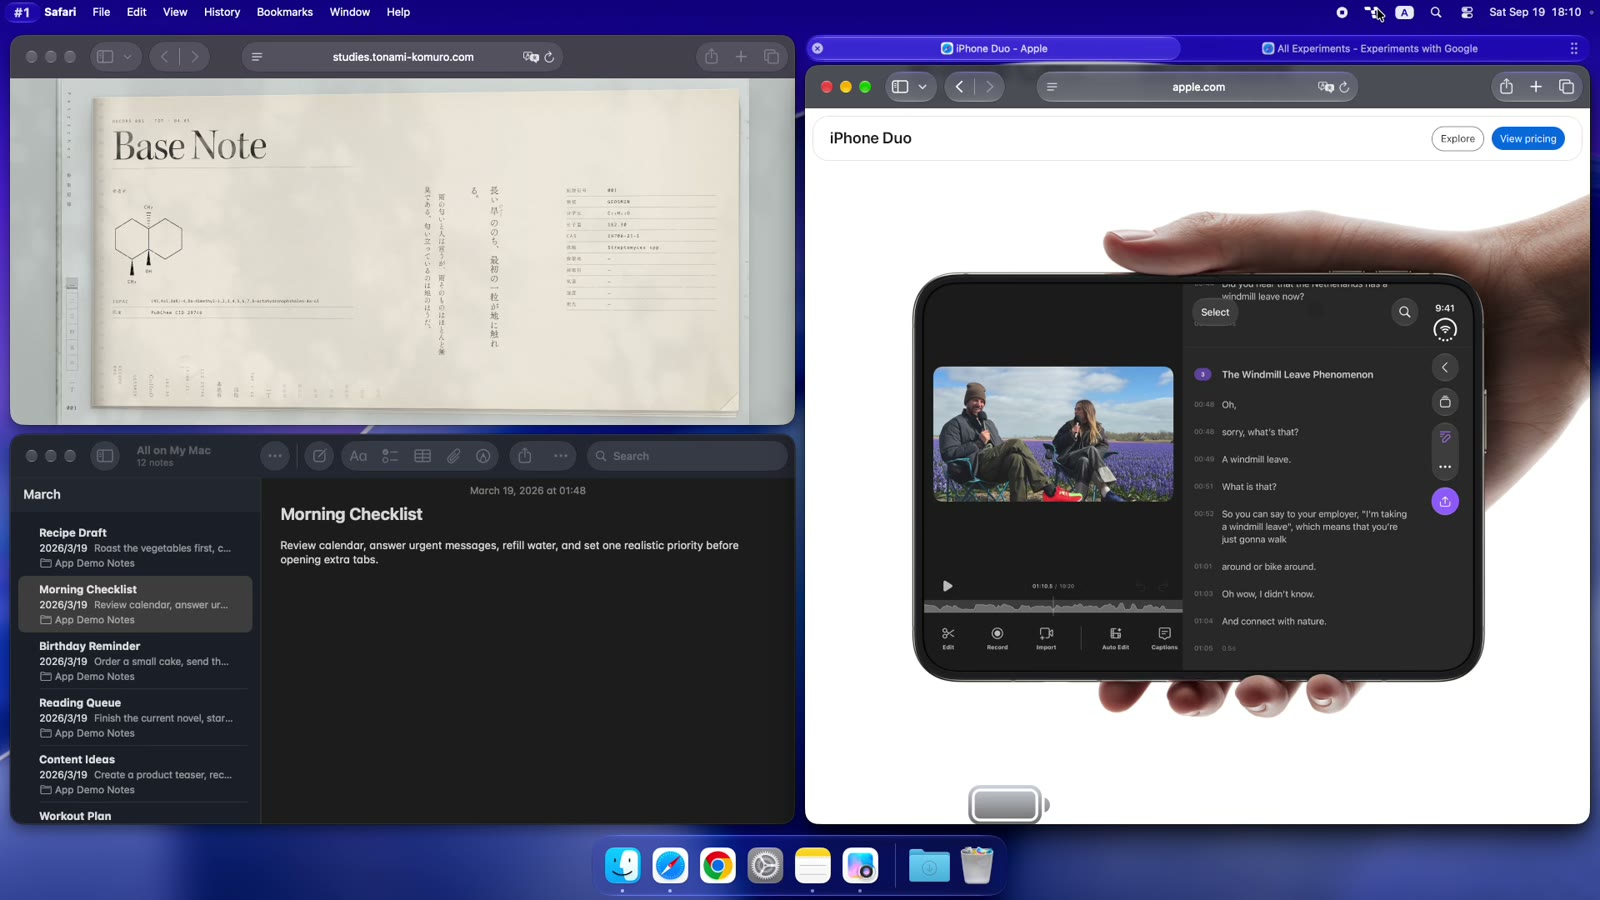Screen dimensions: 1600x900
Task: Open a new tab in apple.com Safari window
Action: click(x=1536, y=87)
